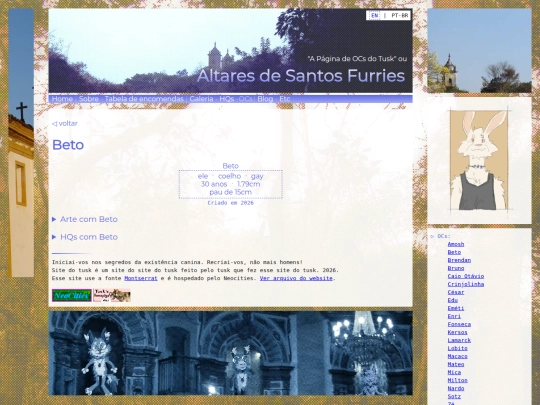Open Milton in the OCs list
The height and width of the screenshot is (405, 540).
458,380
